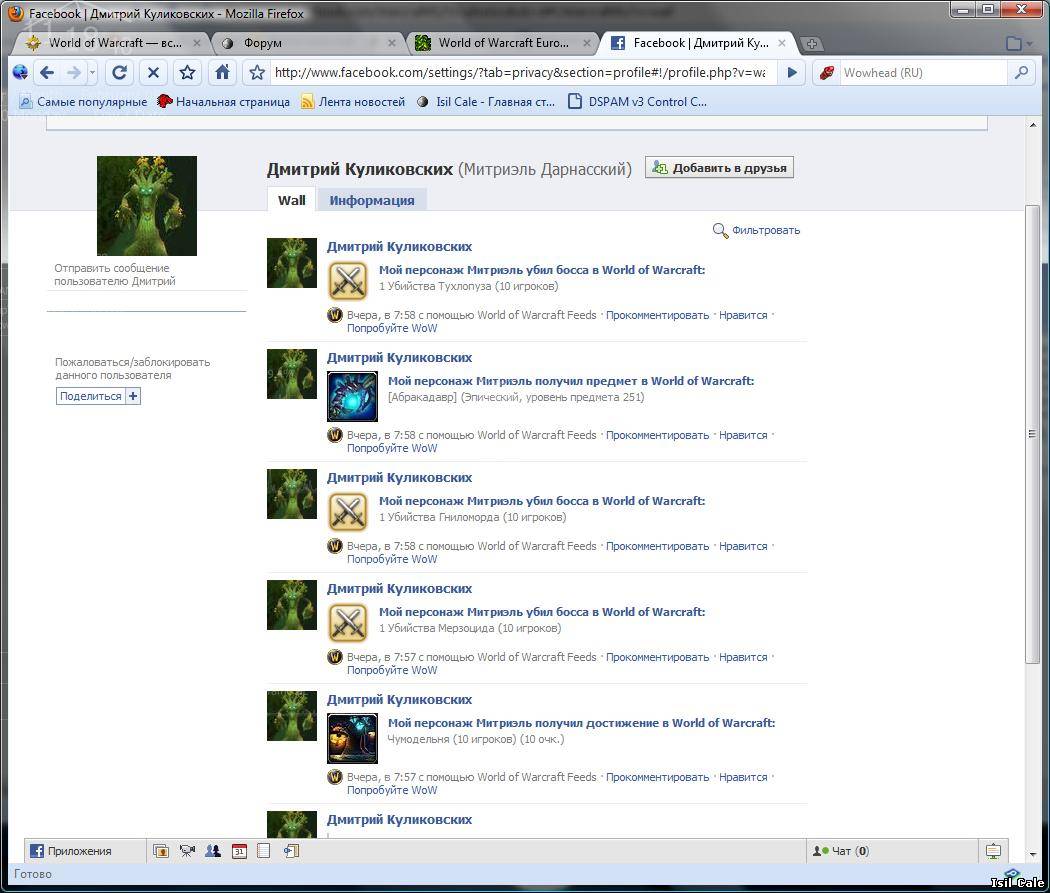Click into the Wowhead (RU) search field
Screen dimensions: 1050x893
point(923,72)
